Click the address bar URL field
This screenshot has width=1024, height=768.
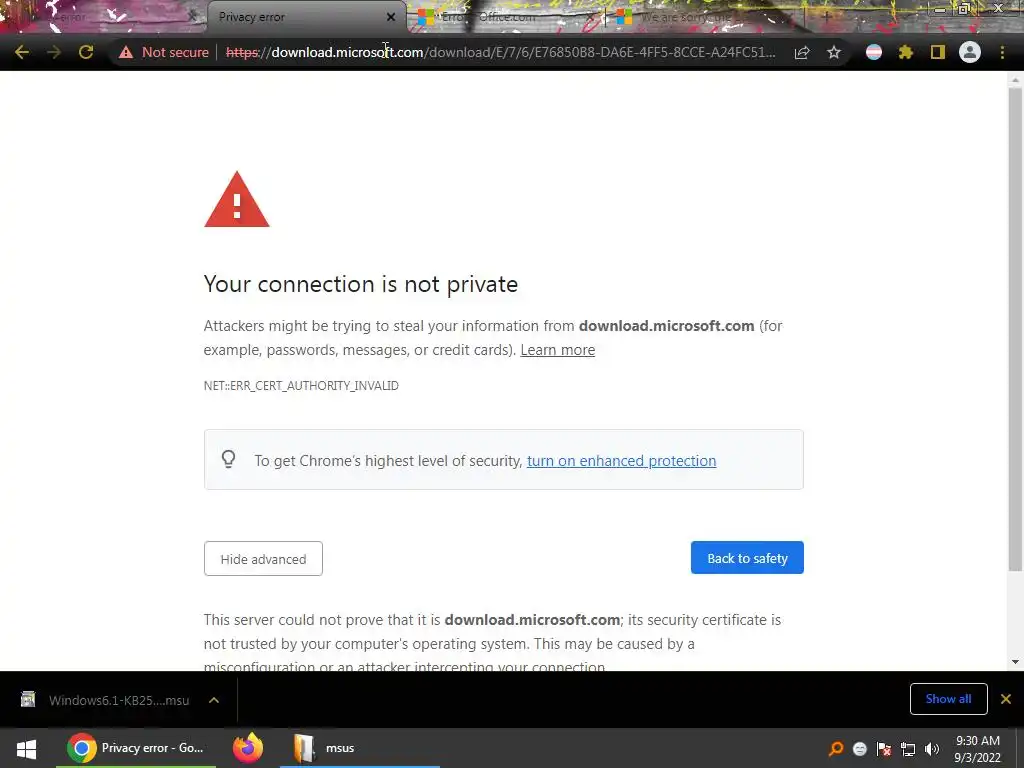(500, 52)
